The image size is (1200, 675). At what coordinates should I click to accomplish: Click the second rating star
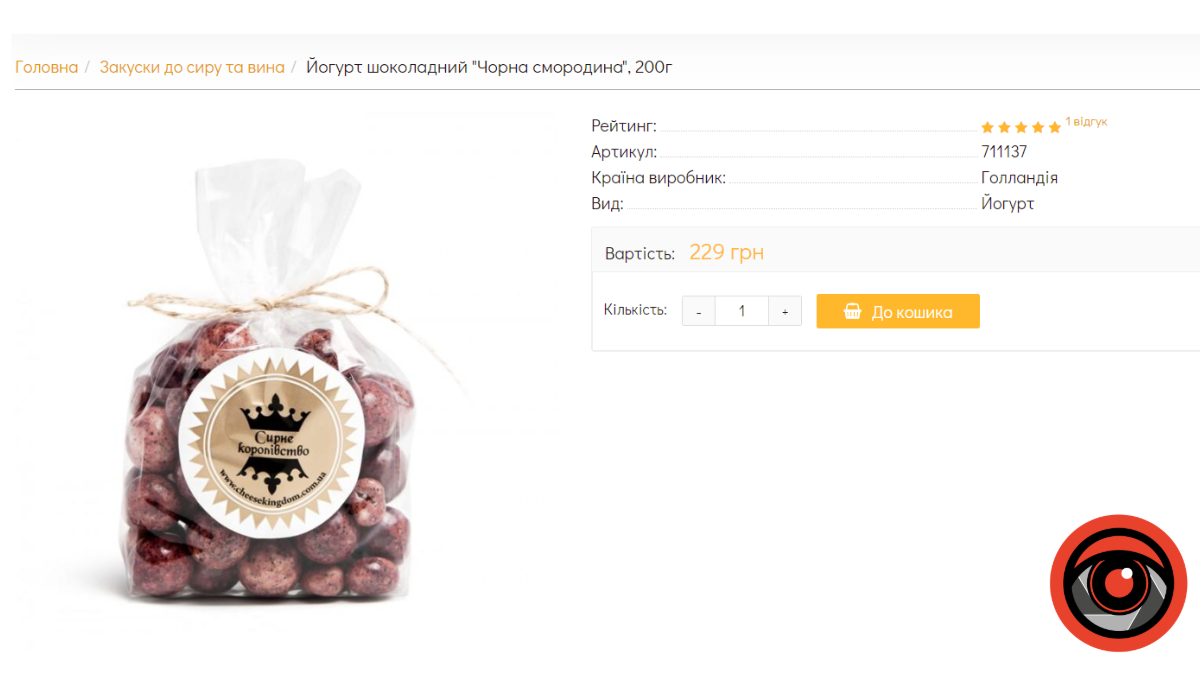click(1004, 127)
